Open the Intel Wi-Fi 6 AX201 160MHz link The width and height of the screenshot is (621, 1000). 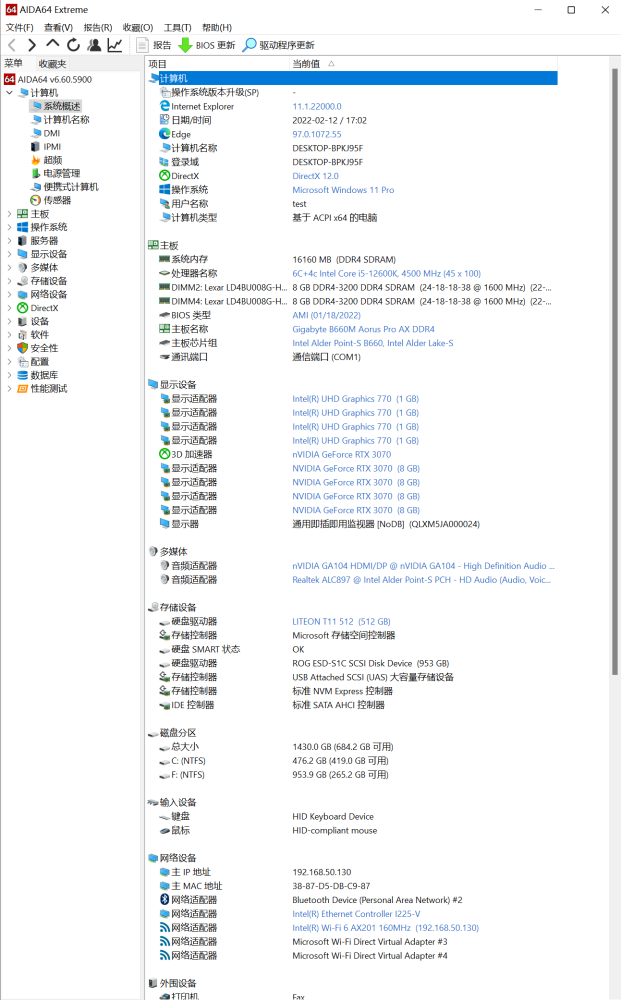click(386, 928)
